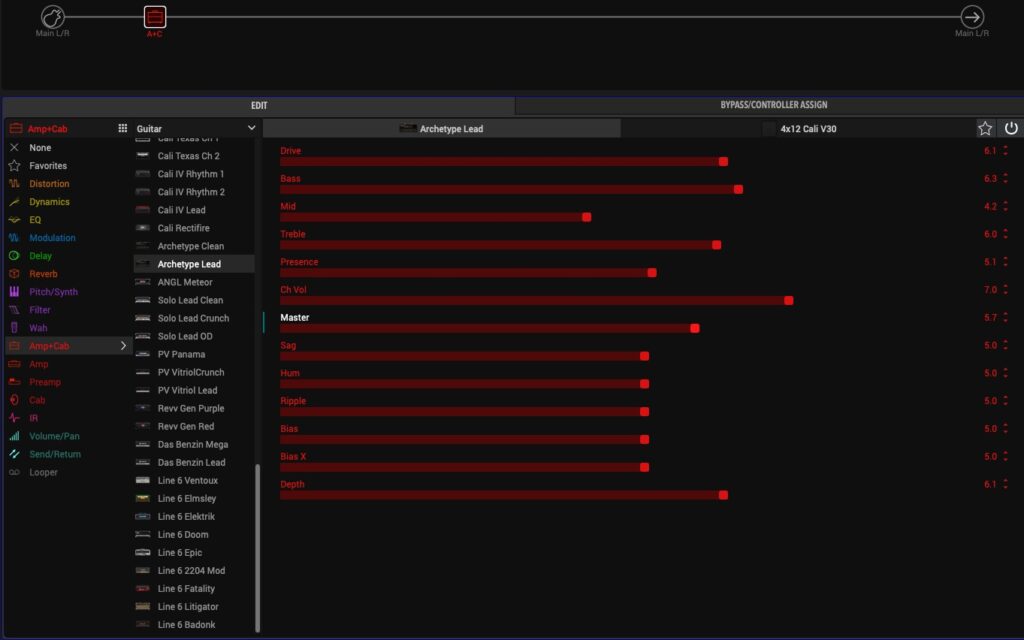Viewport: 1024px width, 640px height.
Task: Mark preset as favorite with star icon
Action: tap(985, 129)
